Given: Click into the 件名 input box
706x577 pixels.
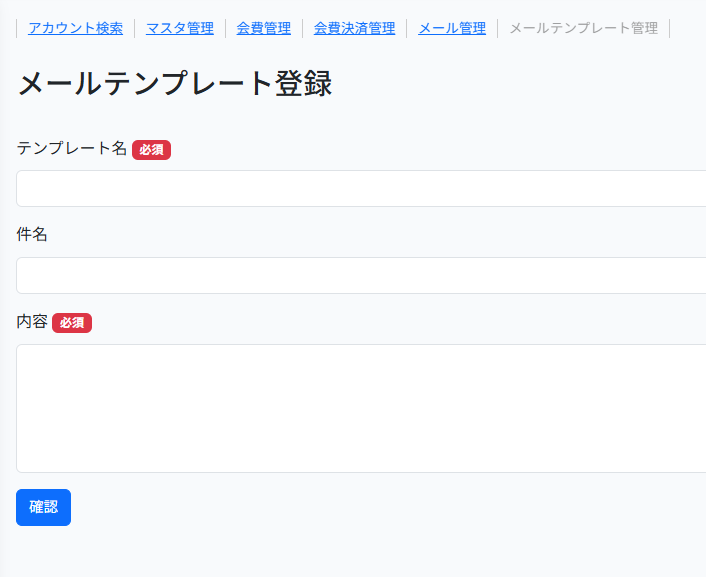Looking at the screenshot, I should (x=360, y=275).
